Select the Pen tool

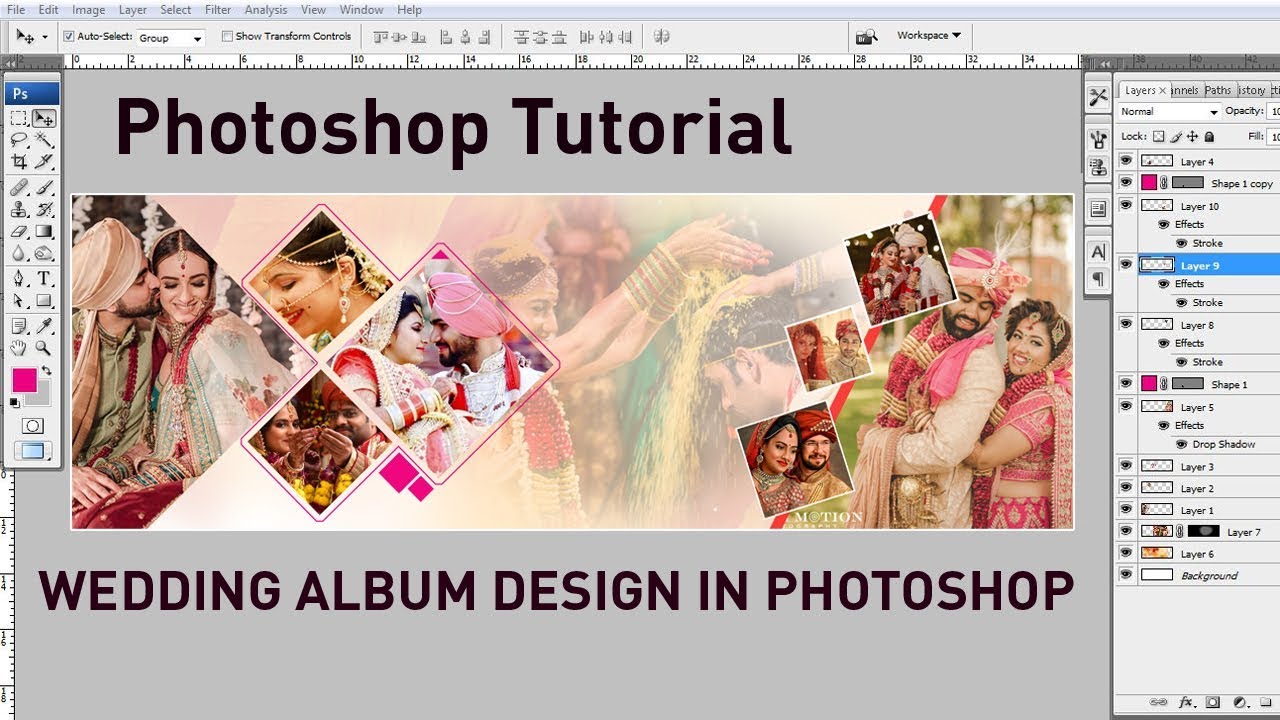pyautogui.click(x=19, y=278)
